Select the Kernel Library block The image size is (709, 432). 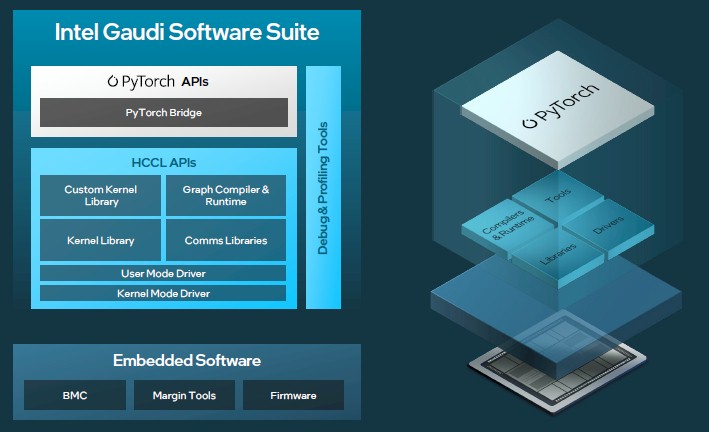click(100, 240)
